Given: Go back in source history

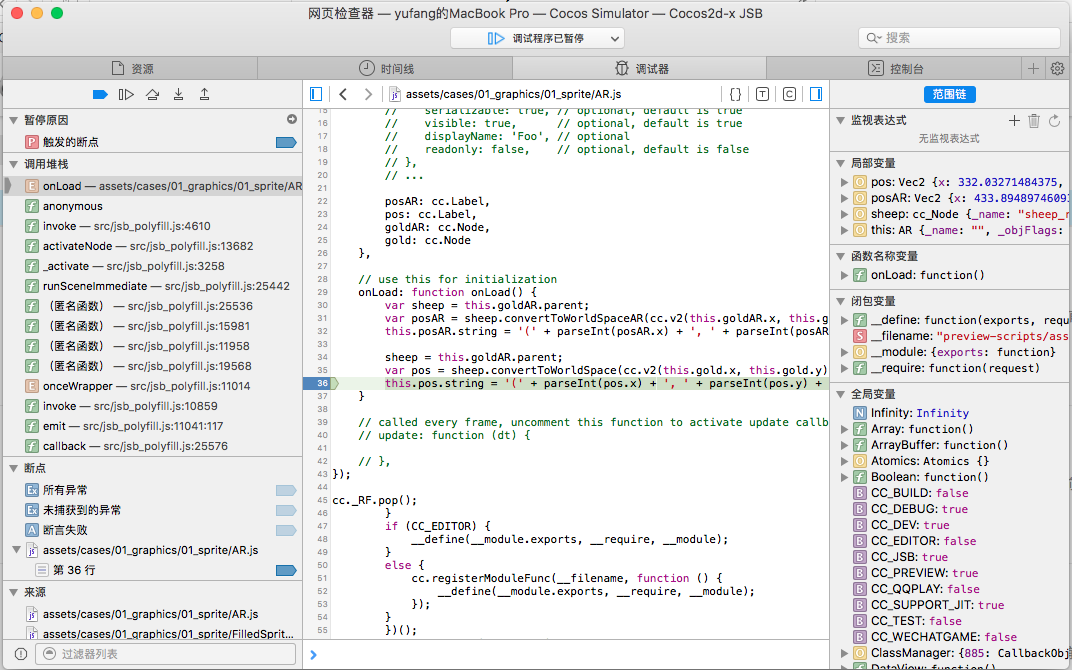Looking at the screenshot, I should (x=343, y=94).
